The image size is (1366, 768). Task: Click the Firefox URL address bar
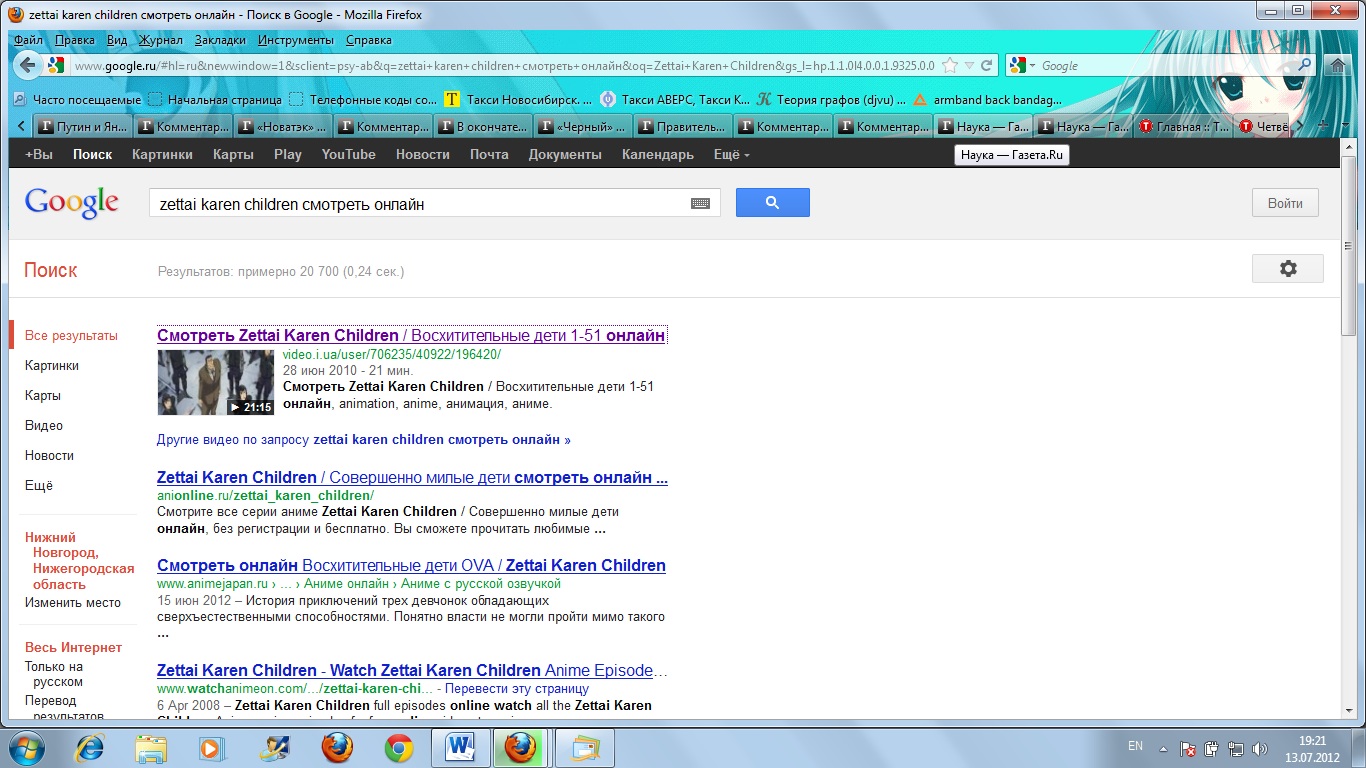point(505,66)
